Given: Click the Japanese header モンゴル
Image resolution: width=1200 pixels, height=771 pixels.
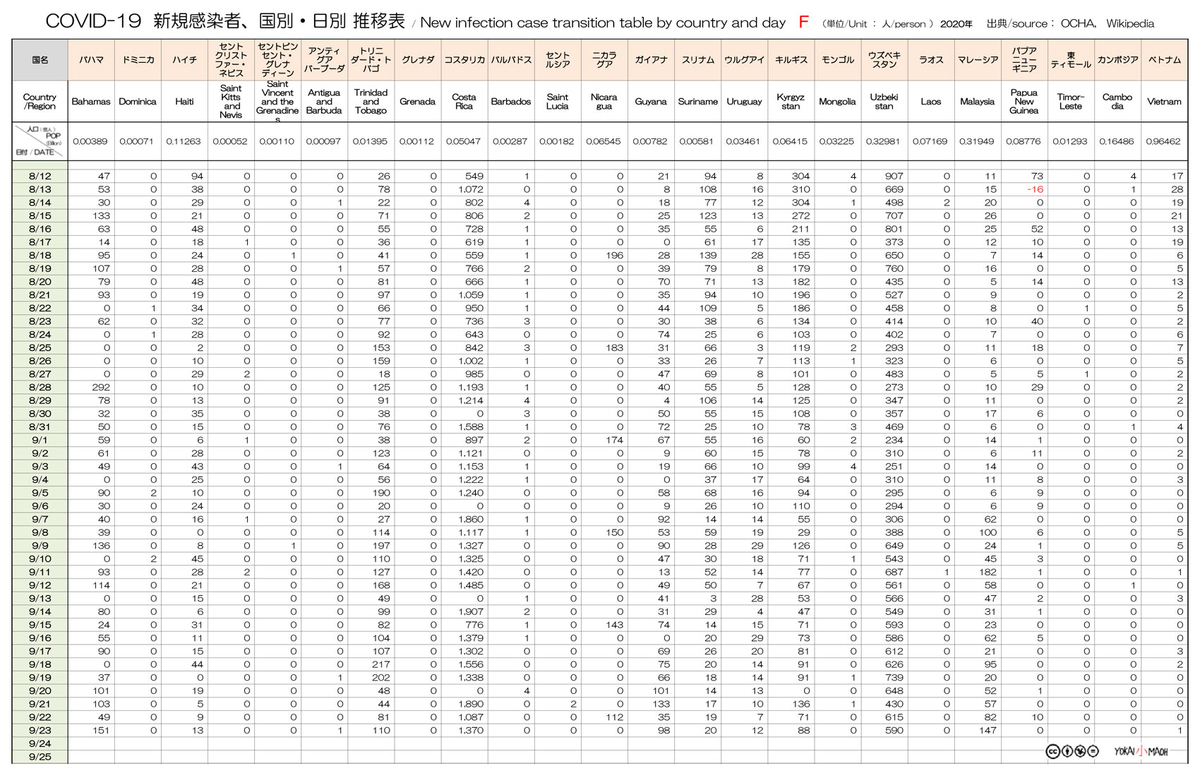Looking at the screenshot, I should (838, 60).
